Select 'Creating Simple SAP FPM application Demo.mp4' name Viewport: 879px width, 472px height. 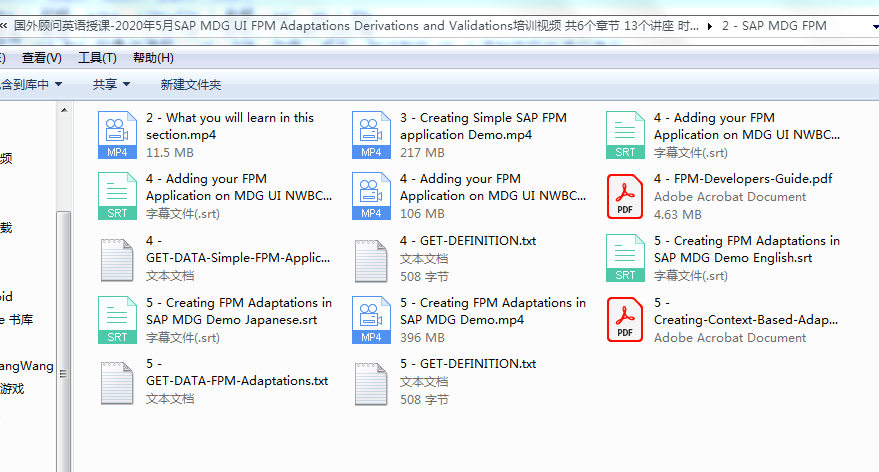(x=483, y=126)
